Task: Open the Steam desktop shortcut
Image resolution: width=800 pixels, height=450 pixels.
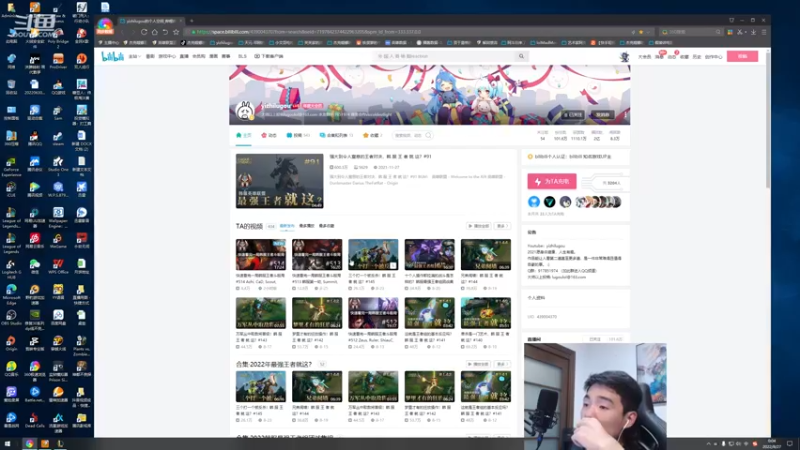Action: tap(58, 139)
